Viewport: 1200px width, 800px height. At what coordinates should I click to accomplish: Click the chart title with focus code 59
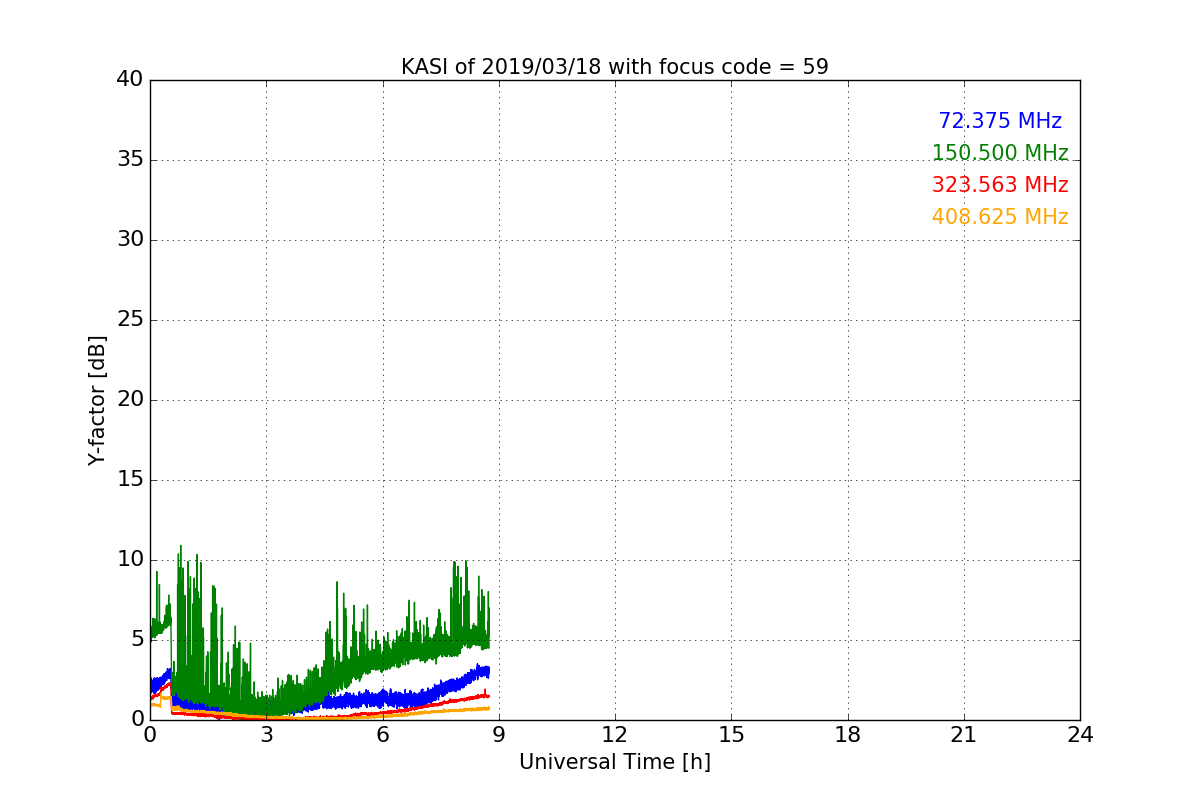pyautogui.click(x=615, y=67)
